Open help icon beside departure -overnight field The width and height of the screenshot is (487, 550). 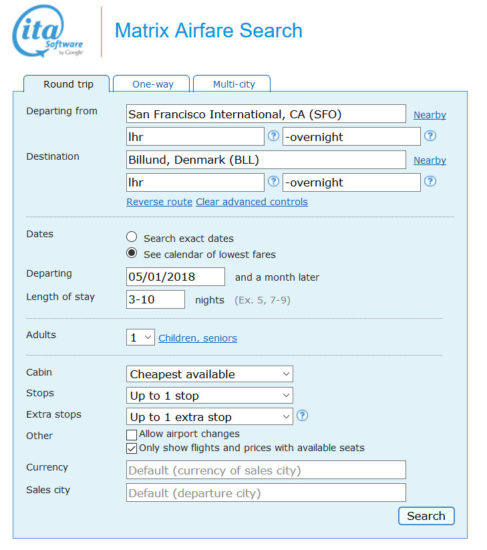click(430, 136)
